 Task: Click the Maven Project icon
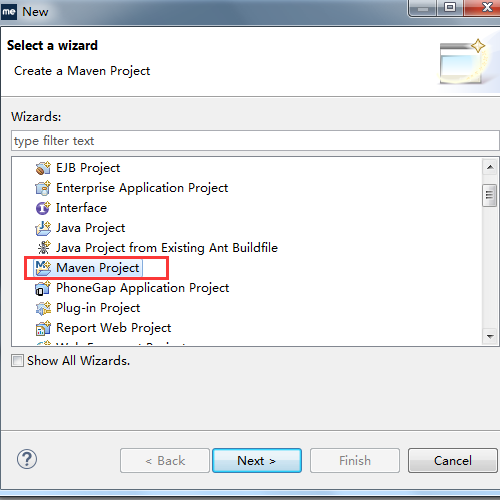pyautogui.click(x=43, y=268)
